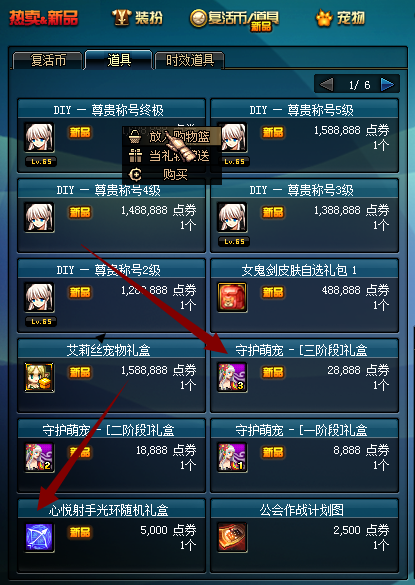Image resolution: width=415 pixels, height=585 pixels.
Task: Select the DIY 尊贵称号3级 character thumbnail
Action: [232, 217]
